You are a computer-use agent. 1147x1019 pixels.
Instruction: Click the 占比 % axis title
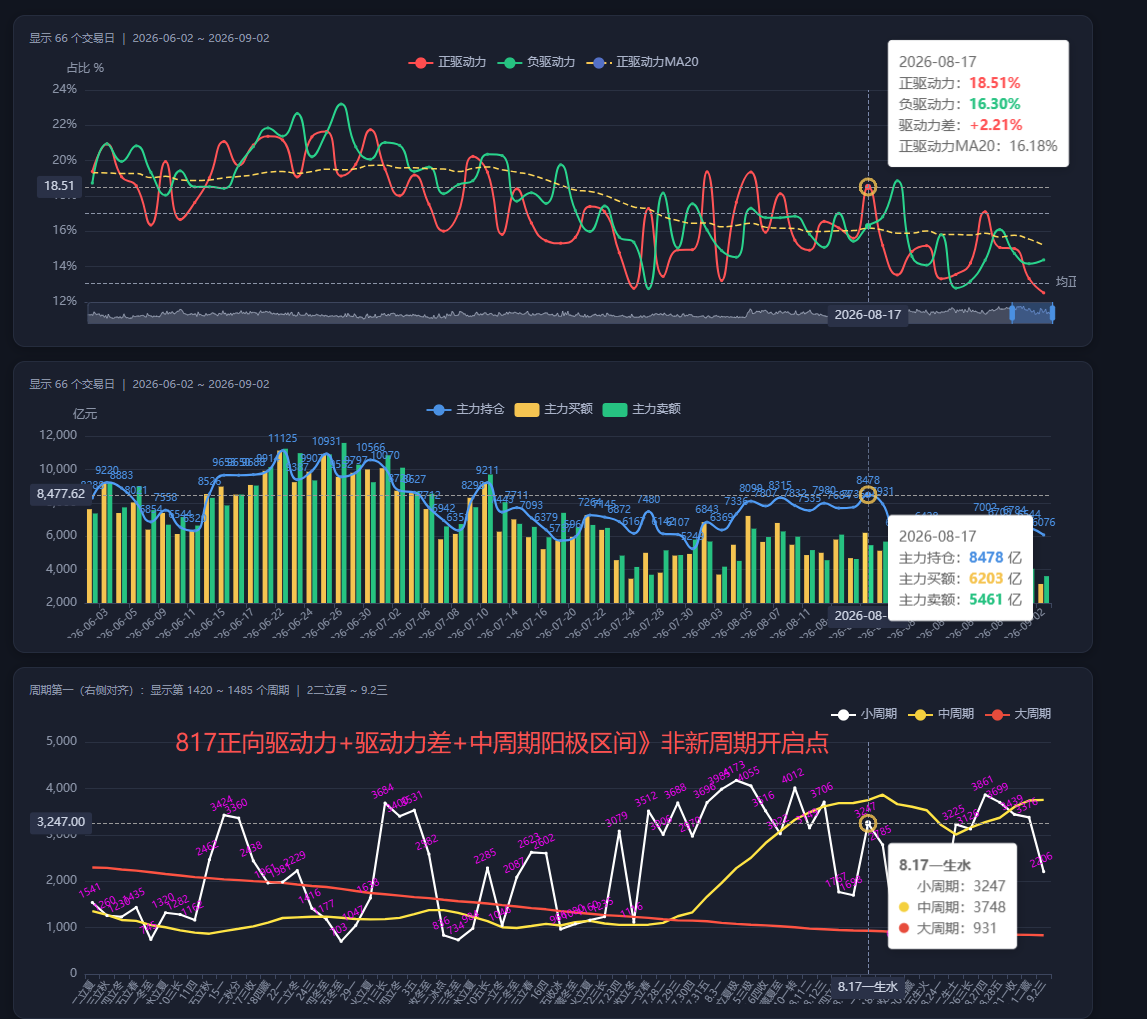click(85, 68)
